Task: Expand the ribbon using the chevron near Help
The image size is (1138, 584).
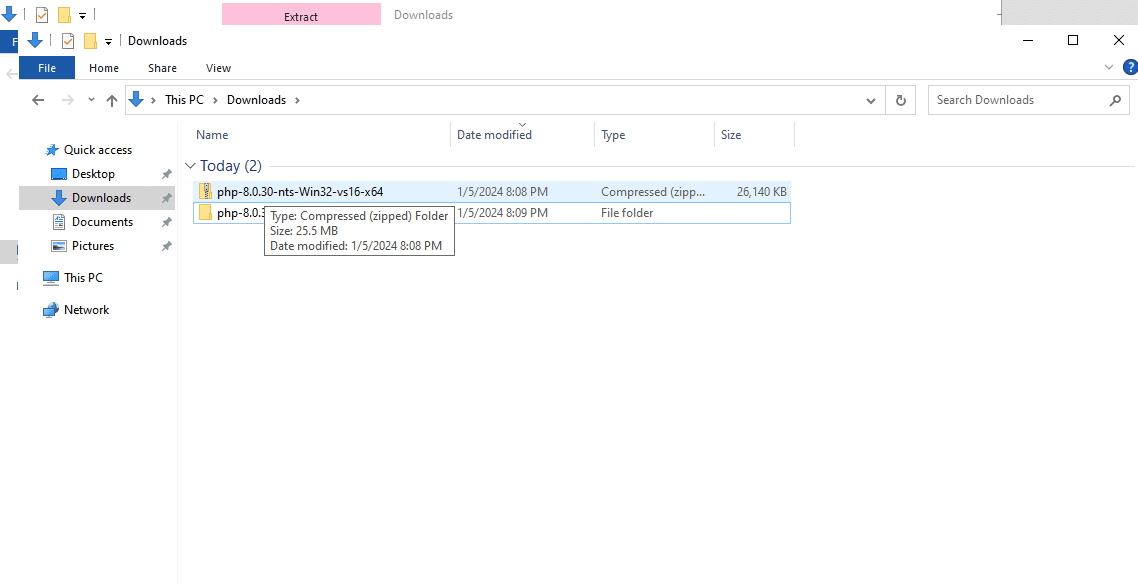Action: coord(1108,67)
